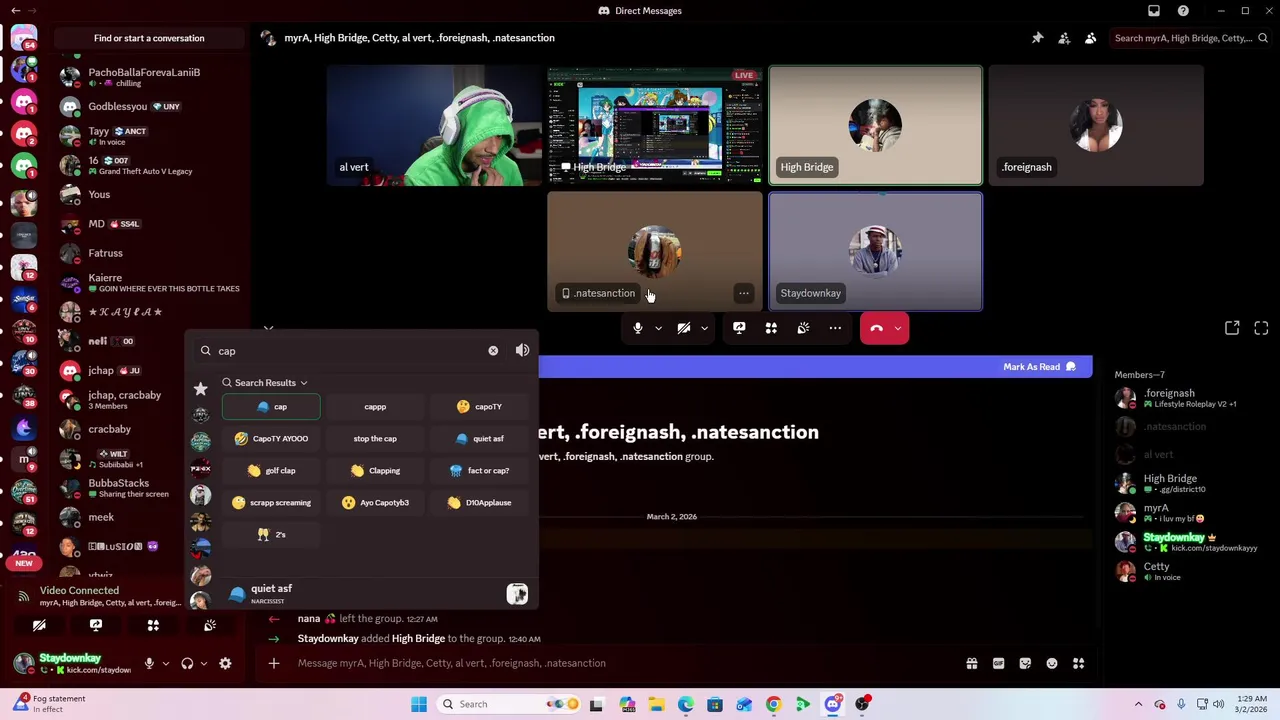Open soundboard in voice connected panel
The height and width of the screenshot is (720, 1280).
tap(210, 625)
